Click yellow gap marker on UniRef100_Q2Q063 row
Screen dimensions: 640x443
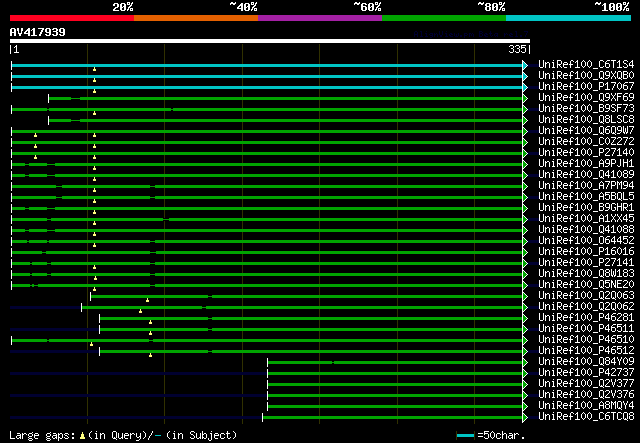coord(147,299)
